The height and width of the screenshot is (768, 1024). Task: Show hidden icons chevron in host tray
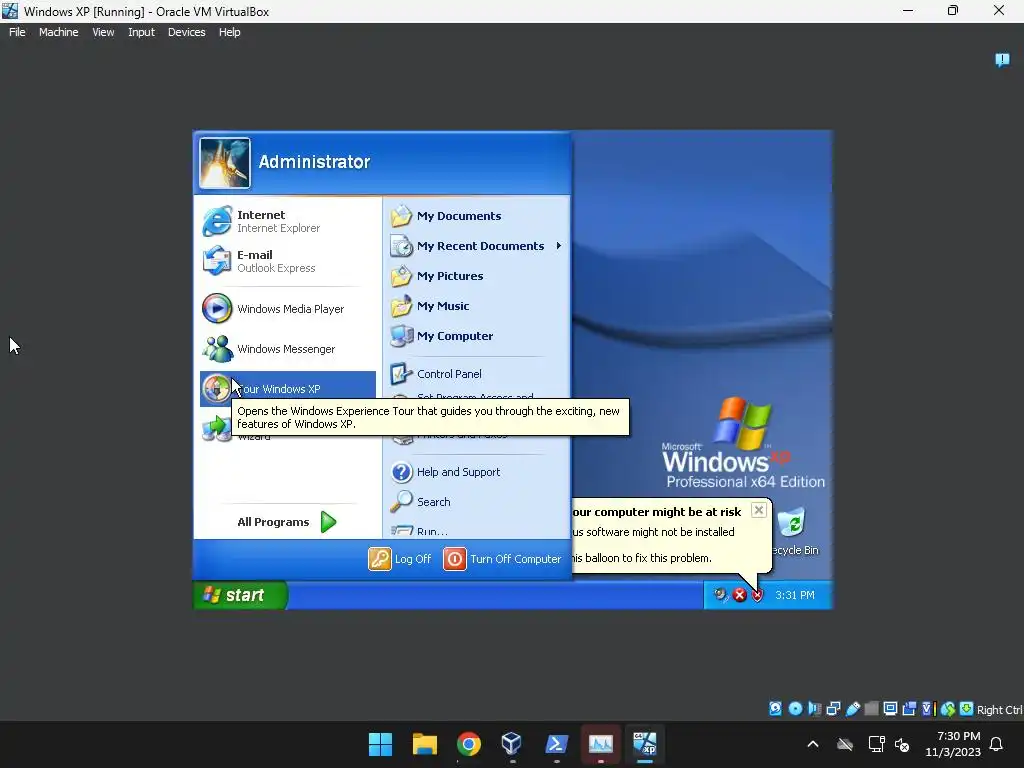coord(813,744)
